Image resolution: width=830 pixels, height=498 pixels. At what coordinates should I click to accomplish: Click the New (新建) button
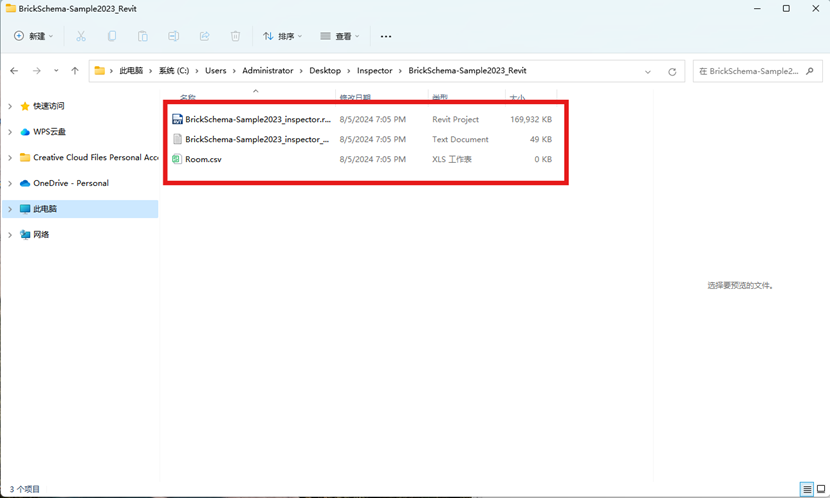click(x=33, y=36)
